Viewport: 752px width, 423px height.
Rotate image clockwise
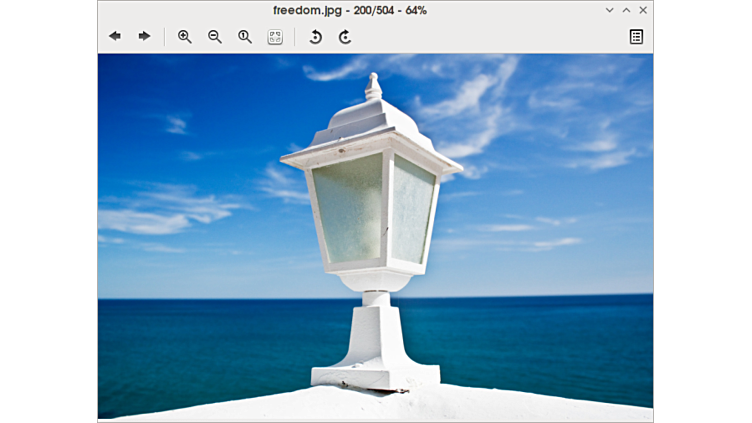pos(345,36)
